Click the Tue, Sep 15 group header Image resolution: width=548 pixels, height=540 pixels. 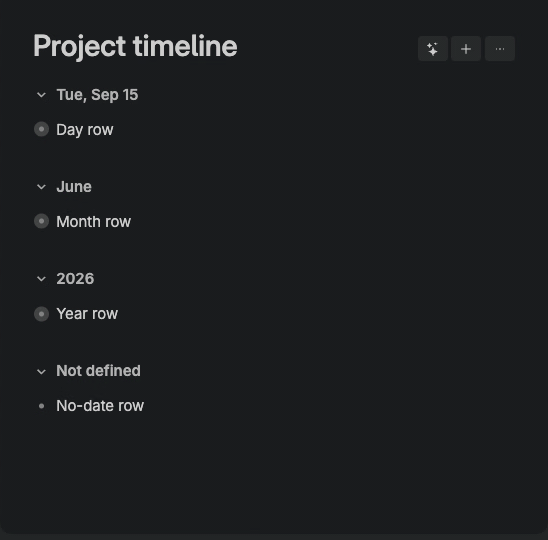pos(98,95)
